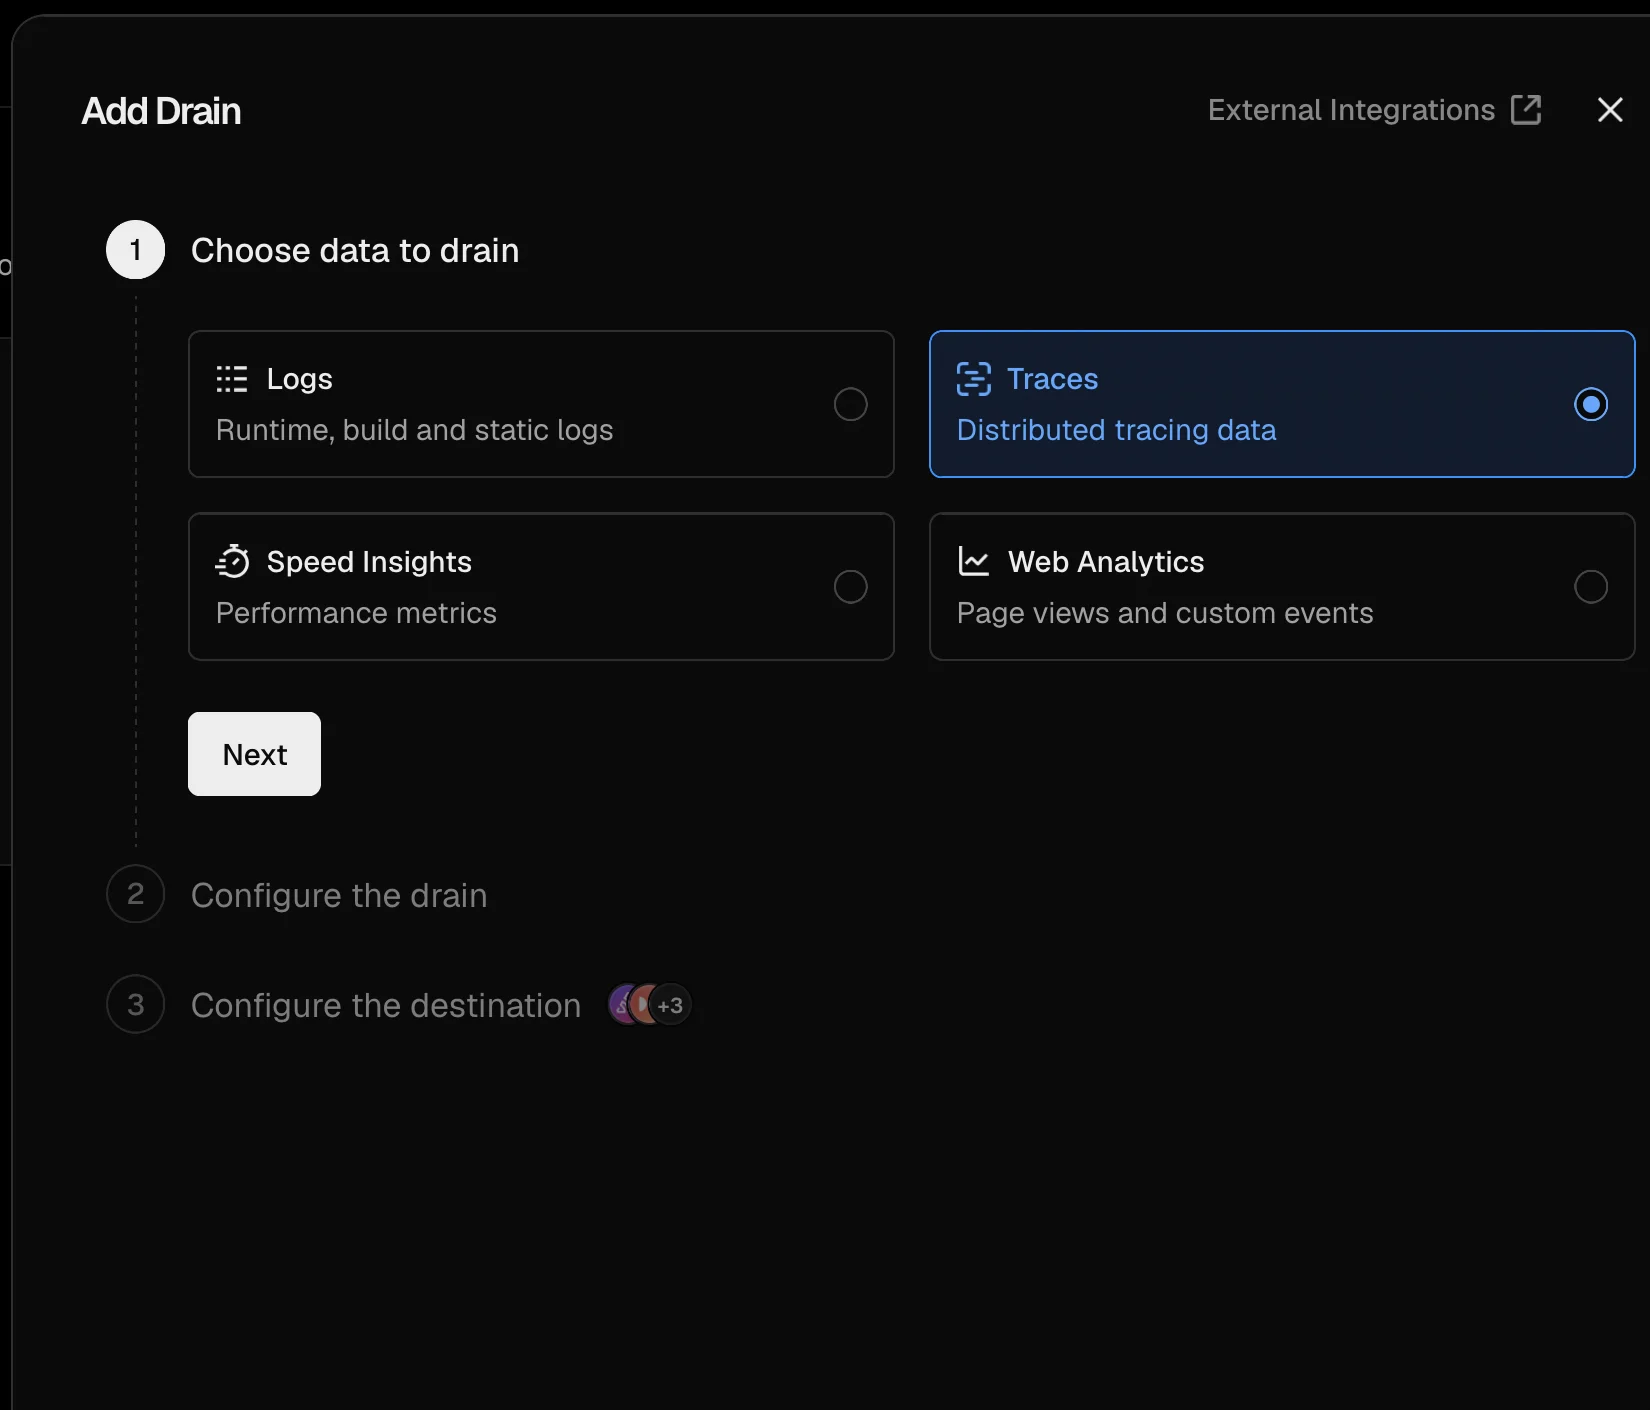Select the Web Analytics radio button

tap(1591, 587)
